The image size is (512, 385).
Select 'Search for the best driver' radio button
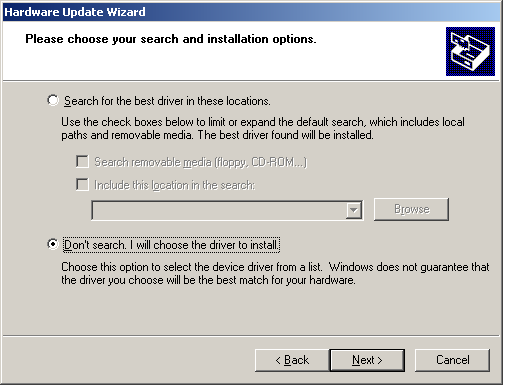point(53,100)
